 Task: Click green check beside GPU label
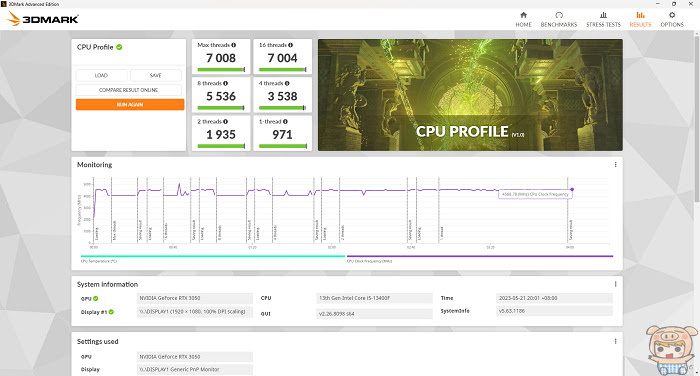[96, 298]
